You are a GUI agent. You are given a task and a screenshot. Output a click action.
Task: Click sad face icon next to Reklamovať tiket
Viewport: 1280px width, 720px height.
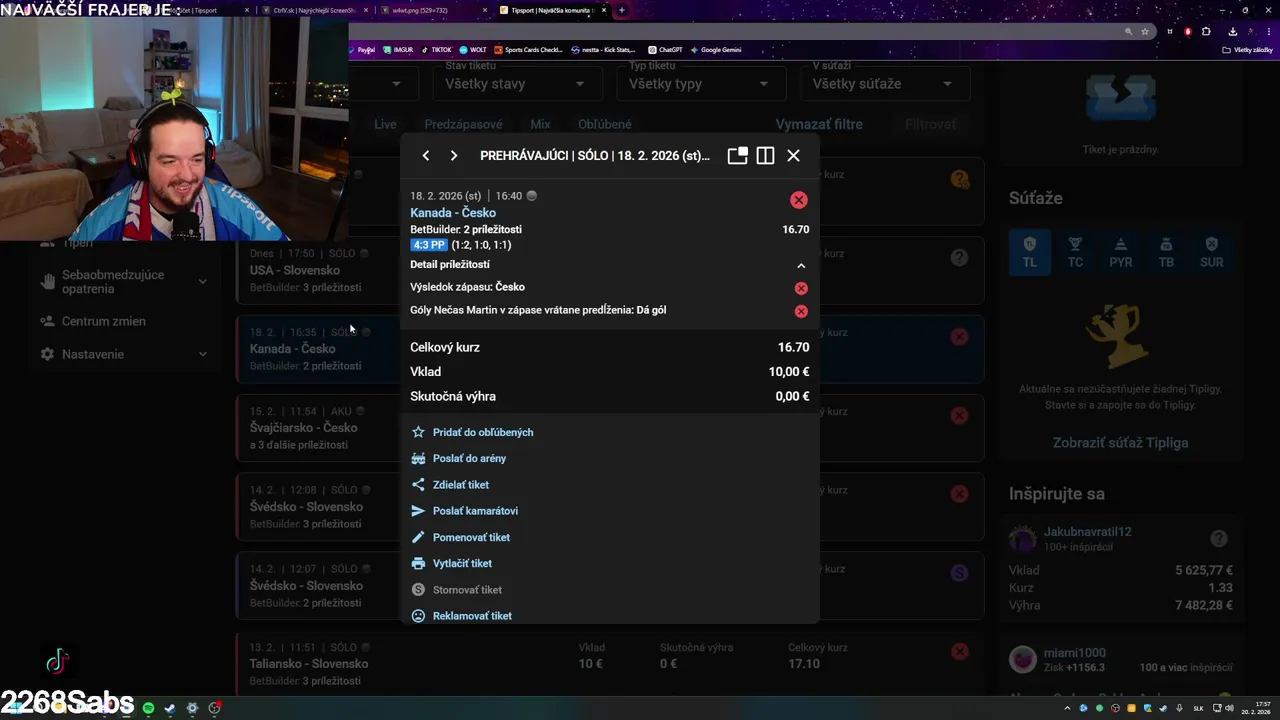[x=418, y=616]
